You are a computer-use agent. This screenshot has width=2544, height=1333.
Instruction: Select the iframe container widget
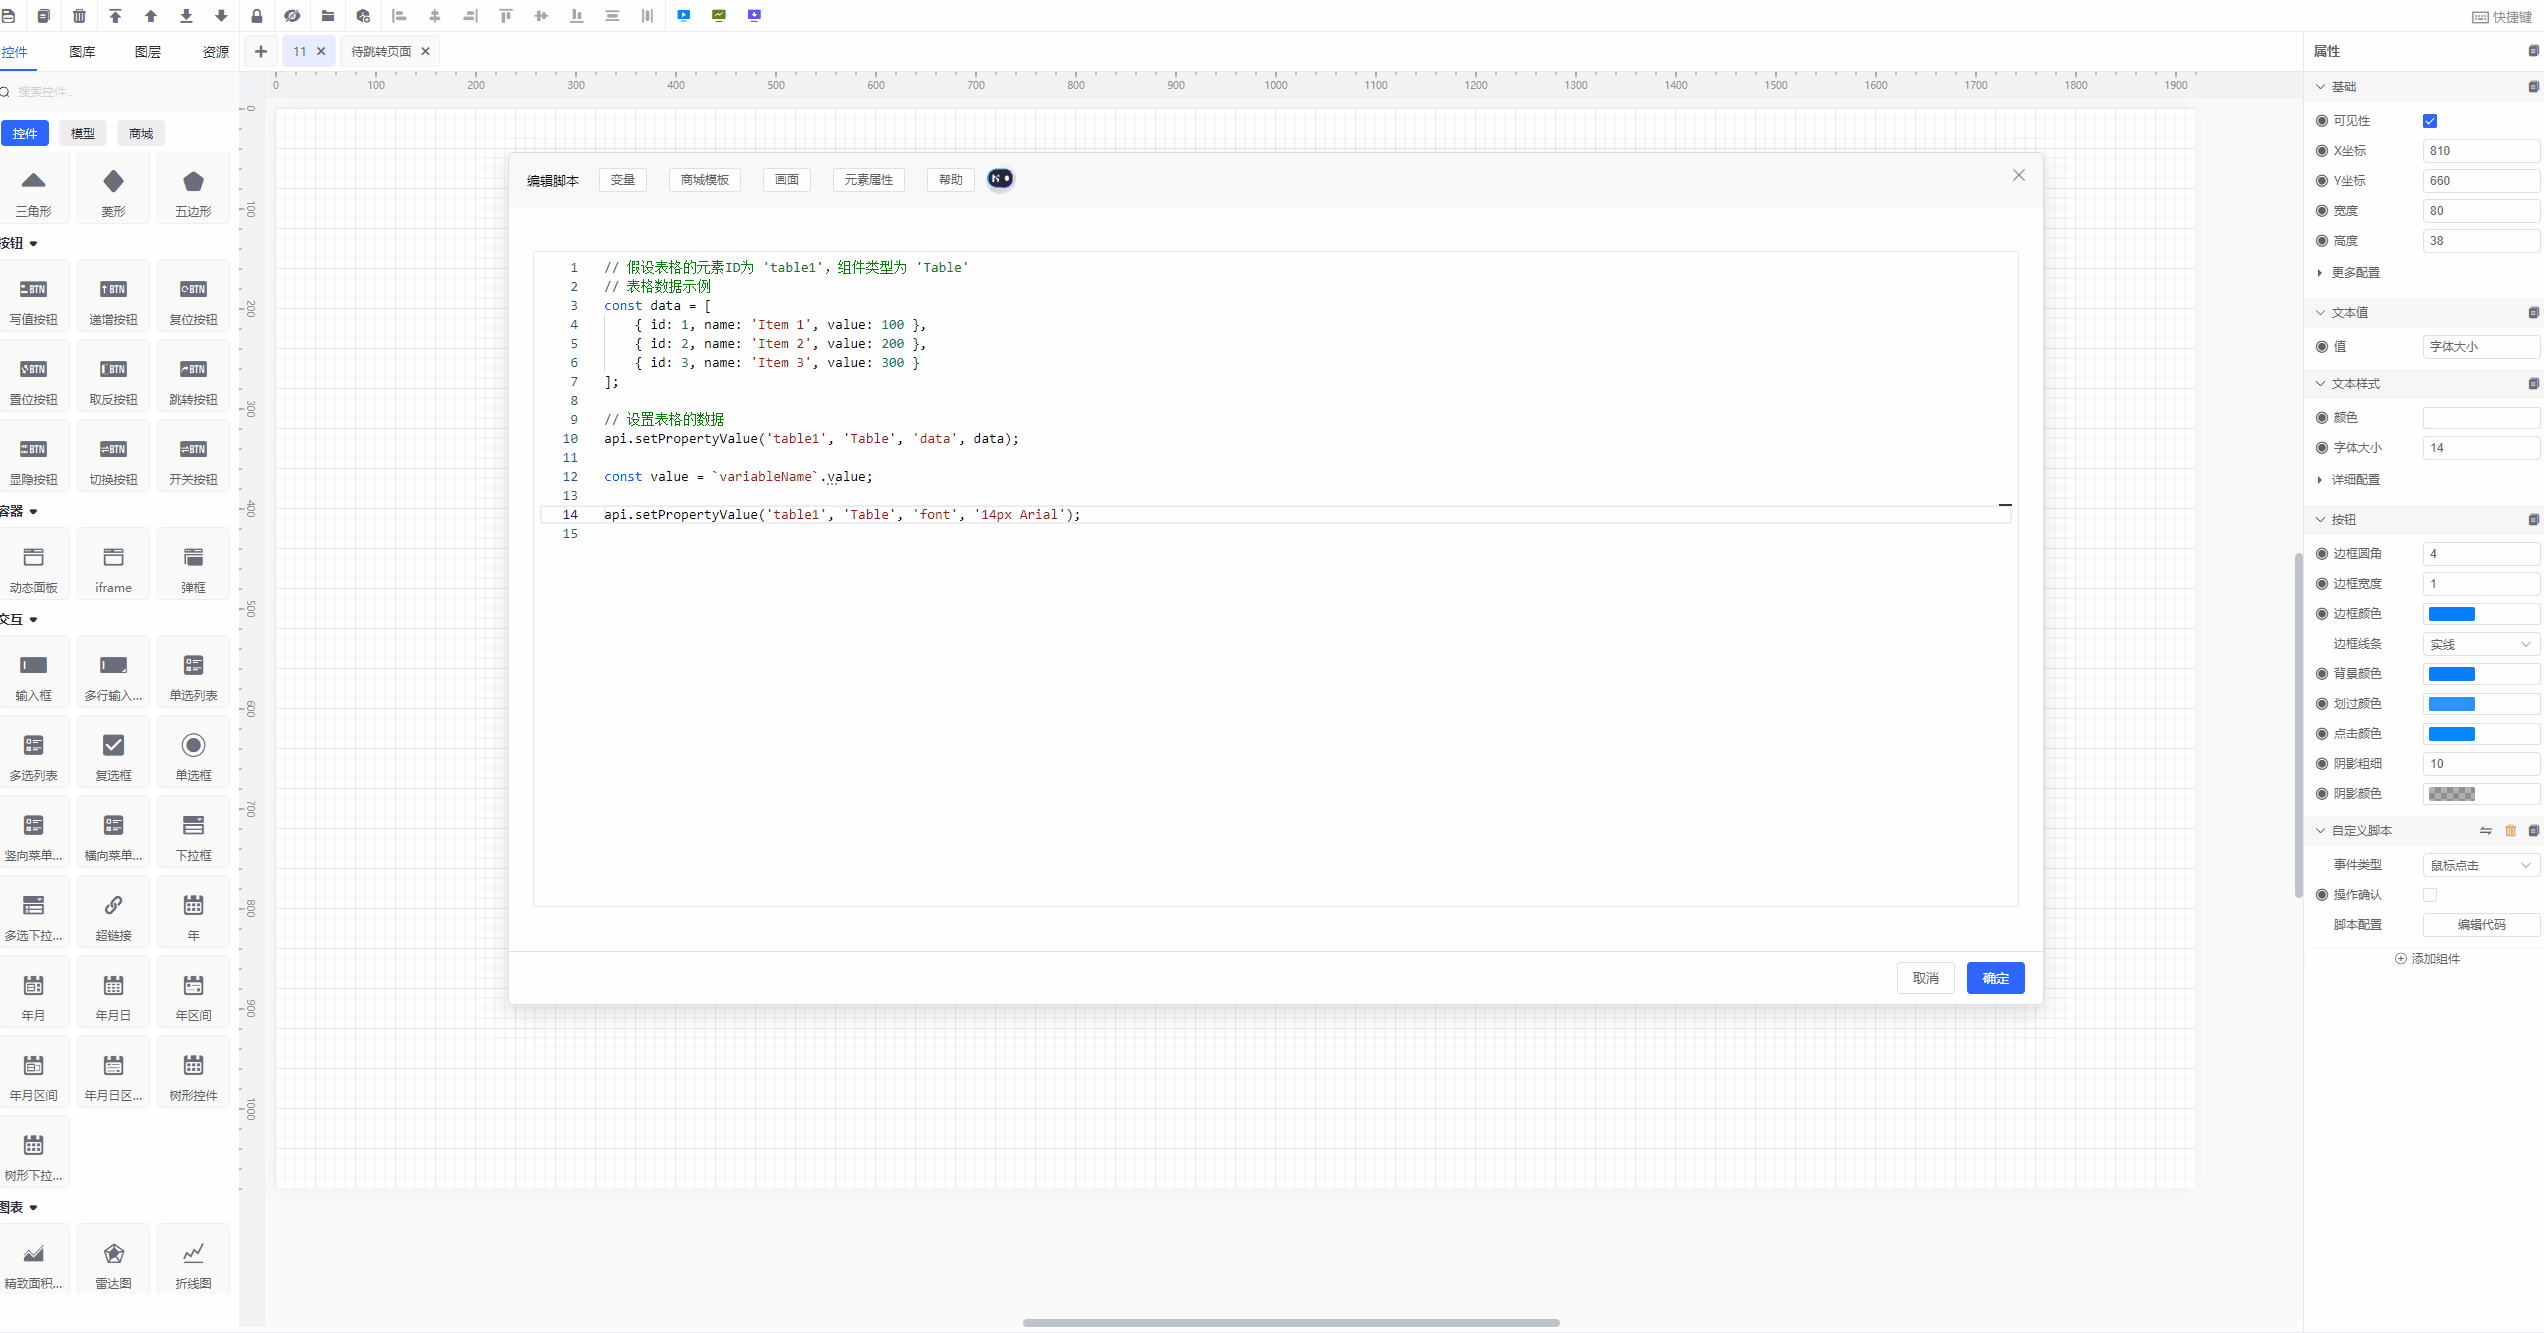tap(113, 565)
